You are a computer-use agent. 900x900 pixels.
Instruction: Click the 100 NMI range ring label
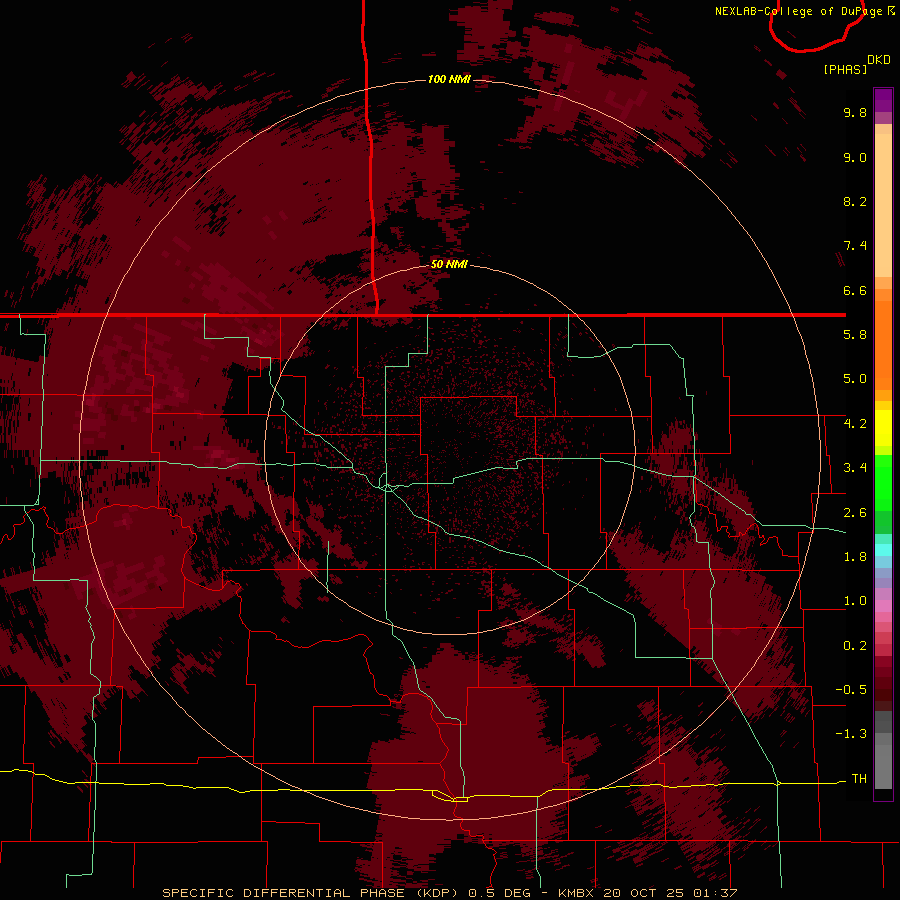click(x=449, y=79)
